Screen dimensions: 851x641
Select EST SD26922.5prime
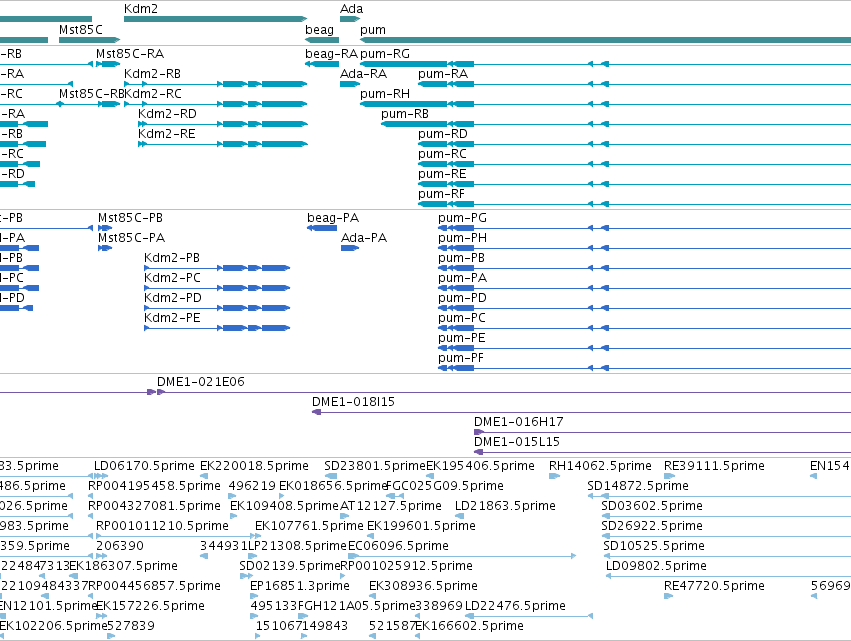(652, 526)
